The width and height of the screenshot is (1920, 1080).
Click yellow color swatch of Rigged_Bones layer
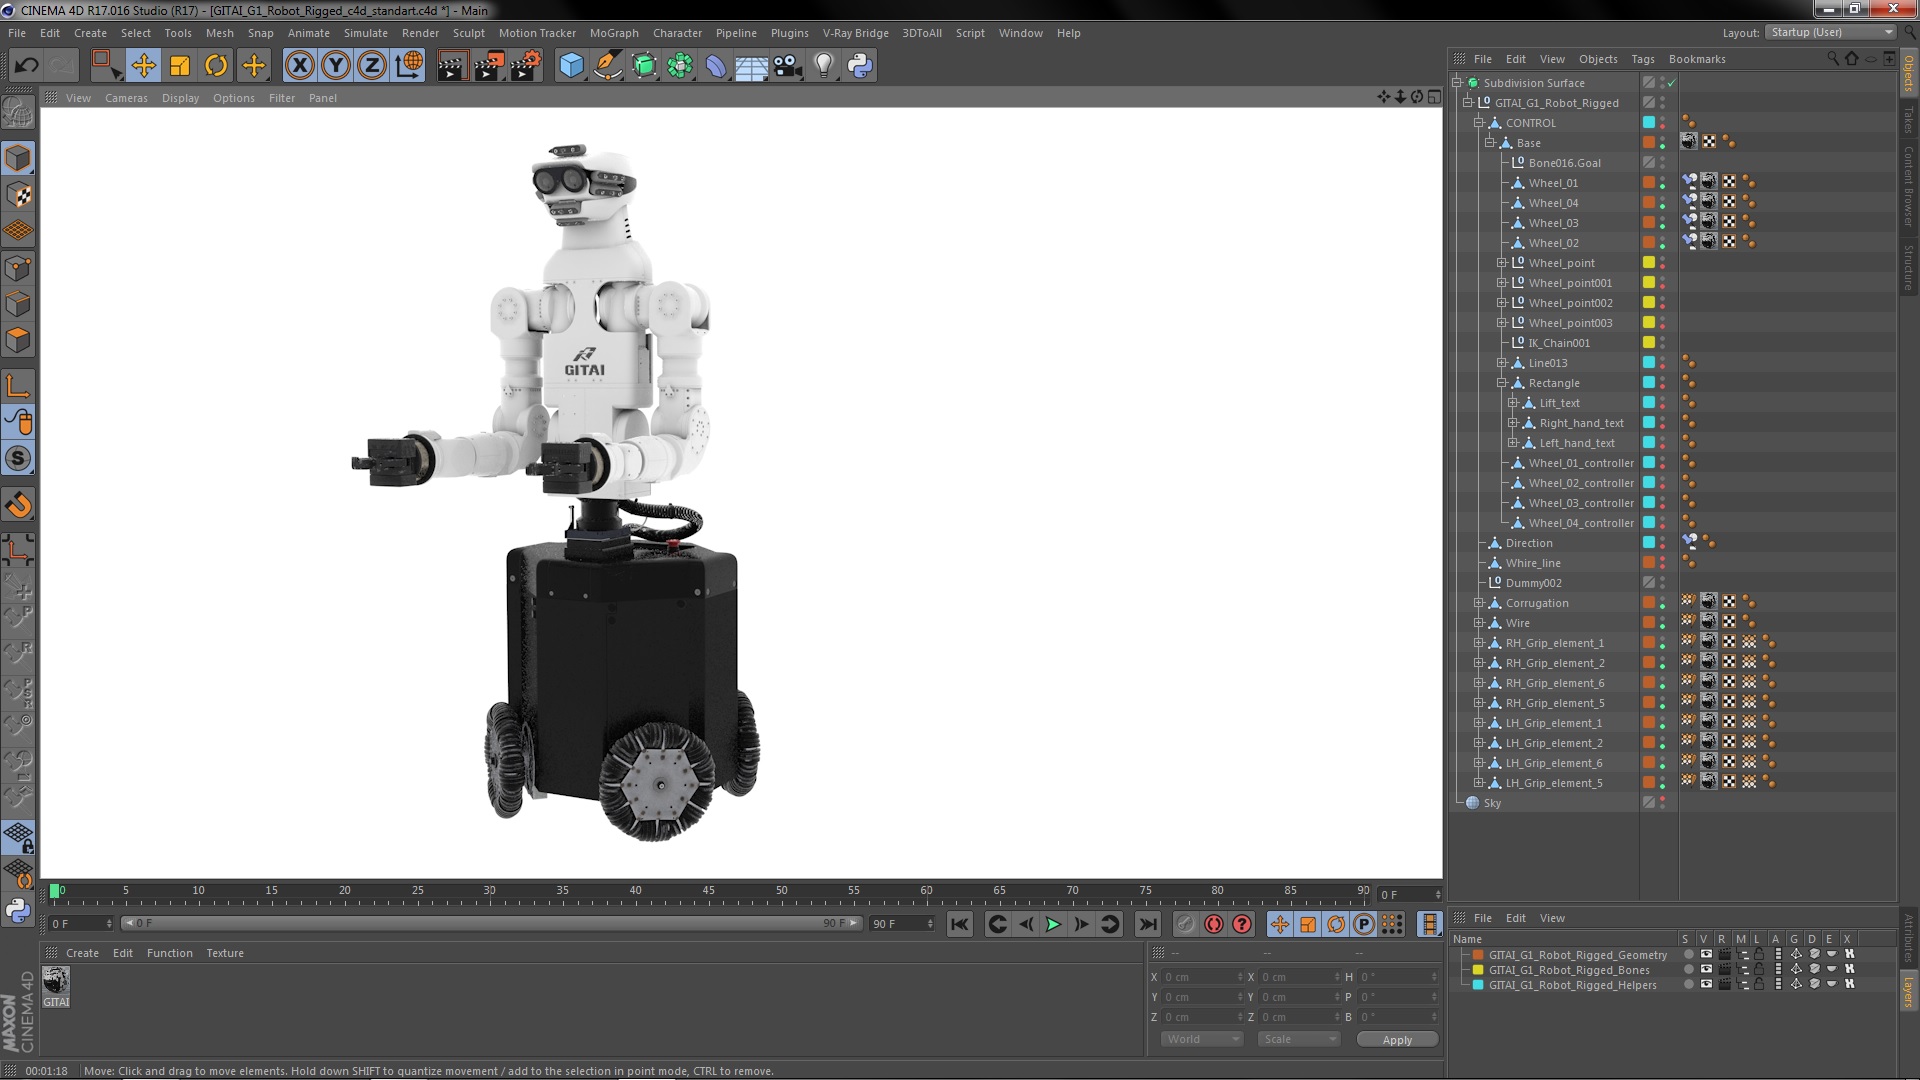[1478, 970]
